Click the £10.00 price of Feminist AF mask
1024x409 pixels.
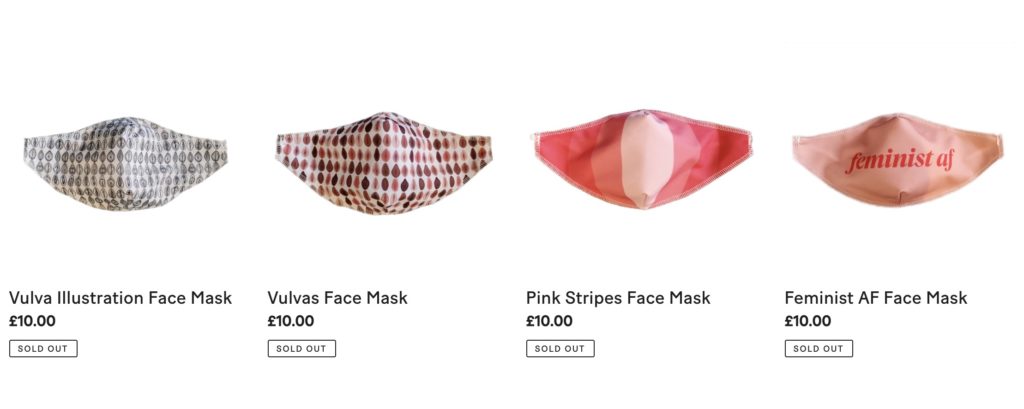pyautogui.click(x=808, y=321)
